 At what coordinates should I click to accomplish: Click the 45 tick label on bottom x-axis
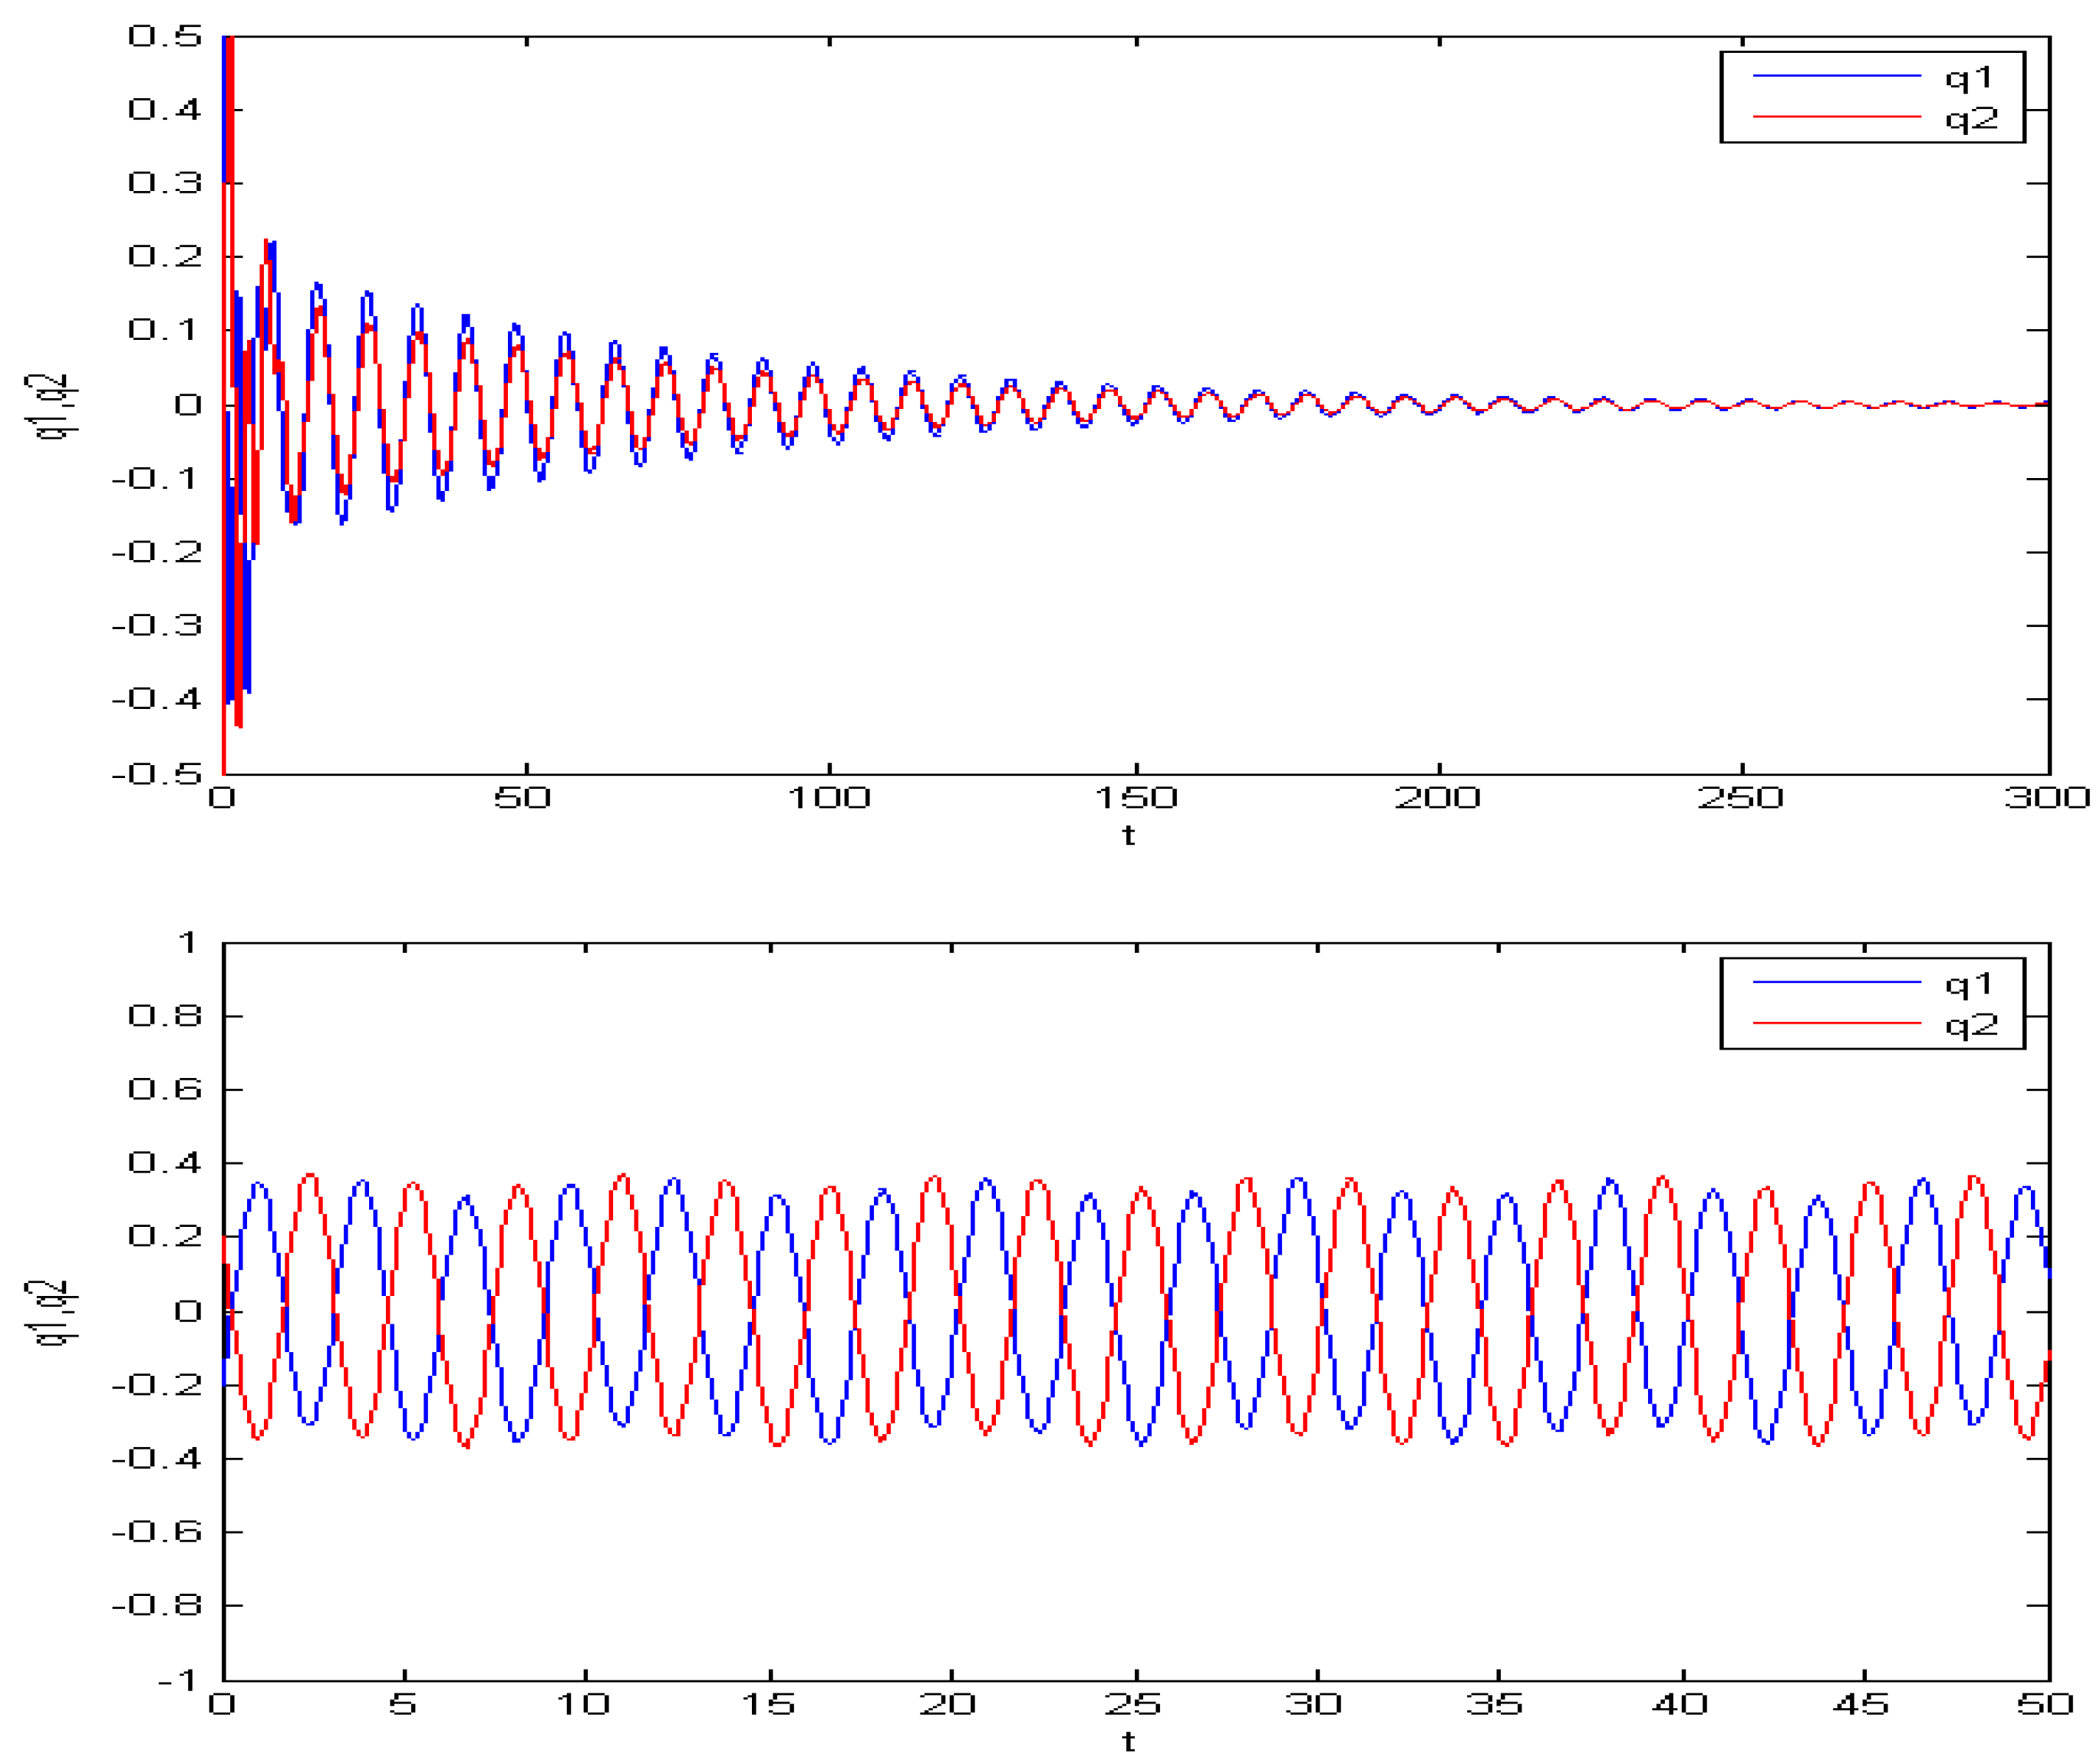[x=1861, y=1704]
